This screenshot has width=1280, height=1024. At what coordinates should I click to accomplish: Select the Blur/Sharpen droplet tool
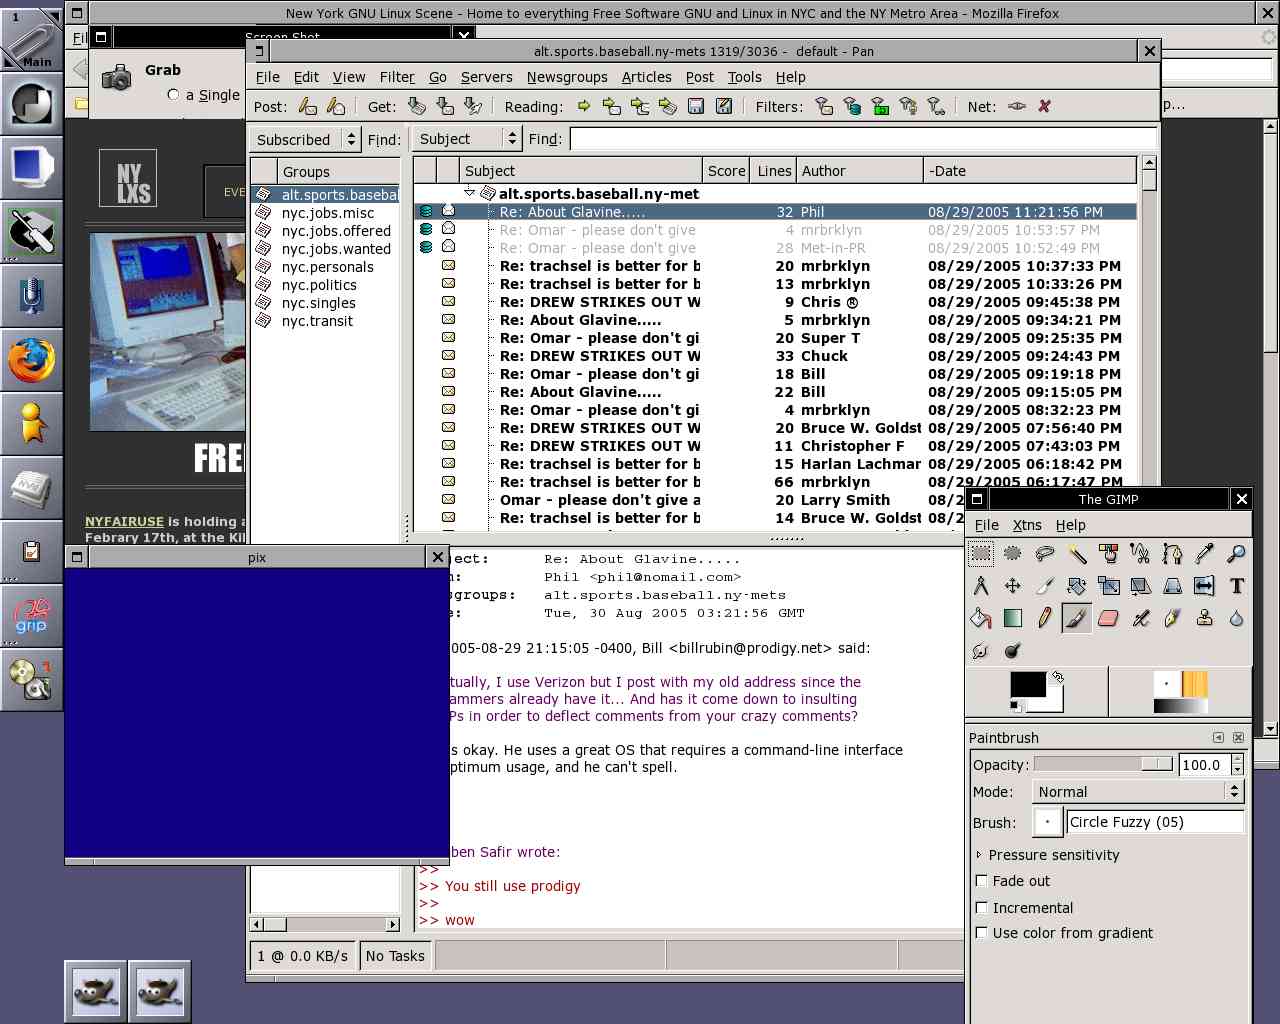[1236, 618]
